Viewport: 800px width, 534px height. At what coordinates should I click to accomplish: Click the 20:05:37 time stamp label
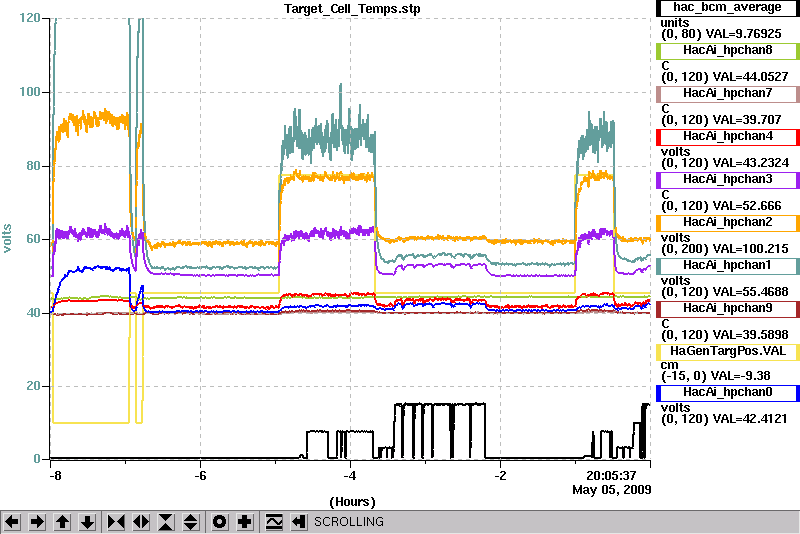pyautogui.click(x=611, y=476)
